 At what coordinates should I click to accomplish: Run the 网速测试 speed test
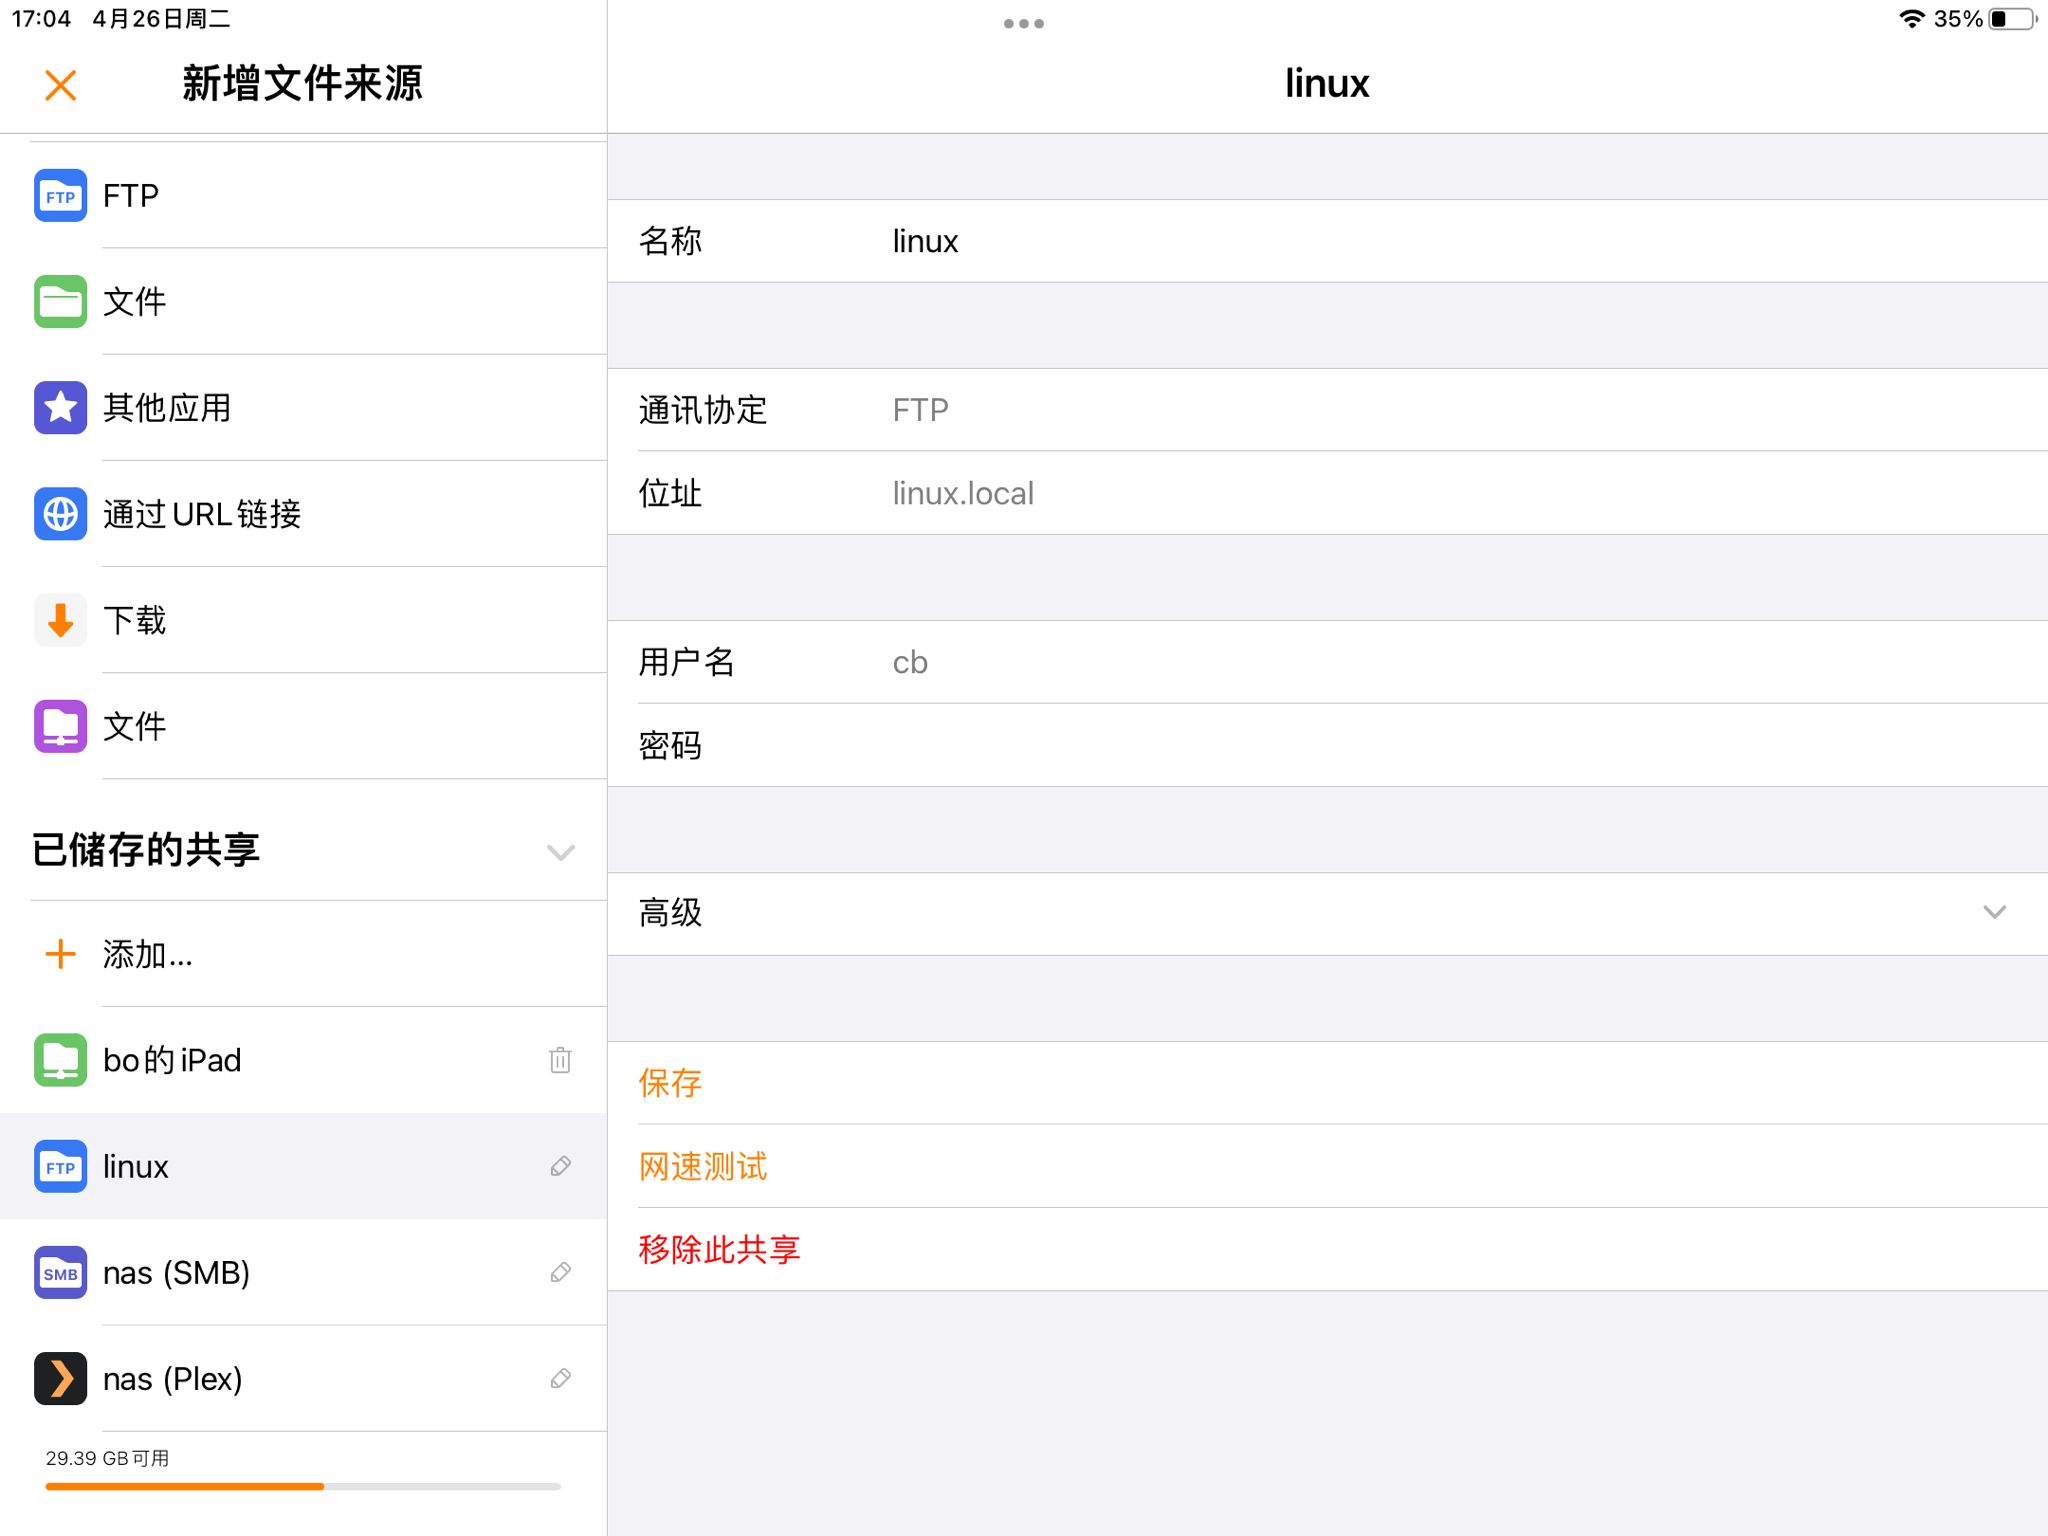(703, 1166)
